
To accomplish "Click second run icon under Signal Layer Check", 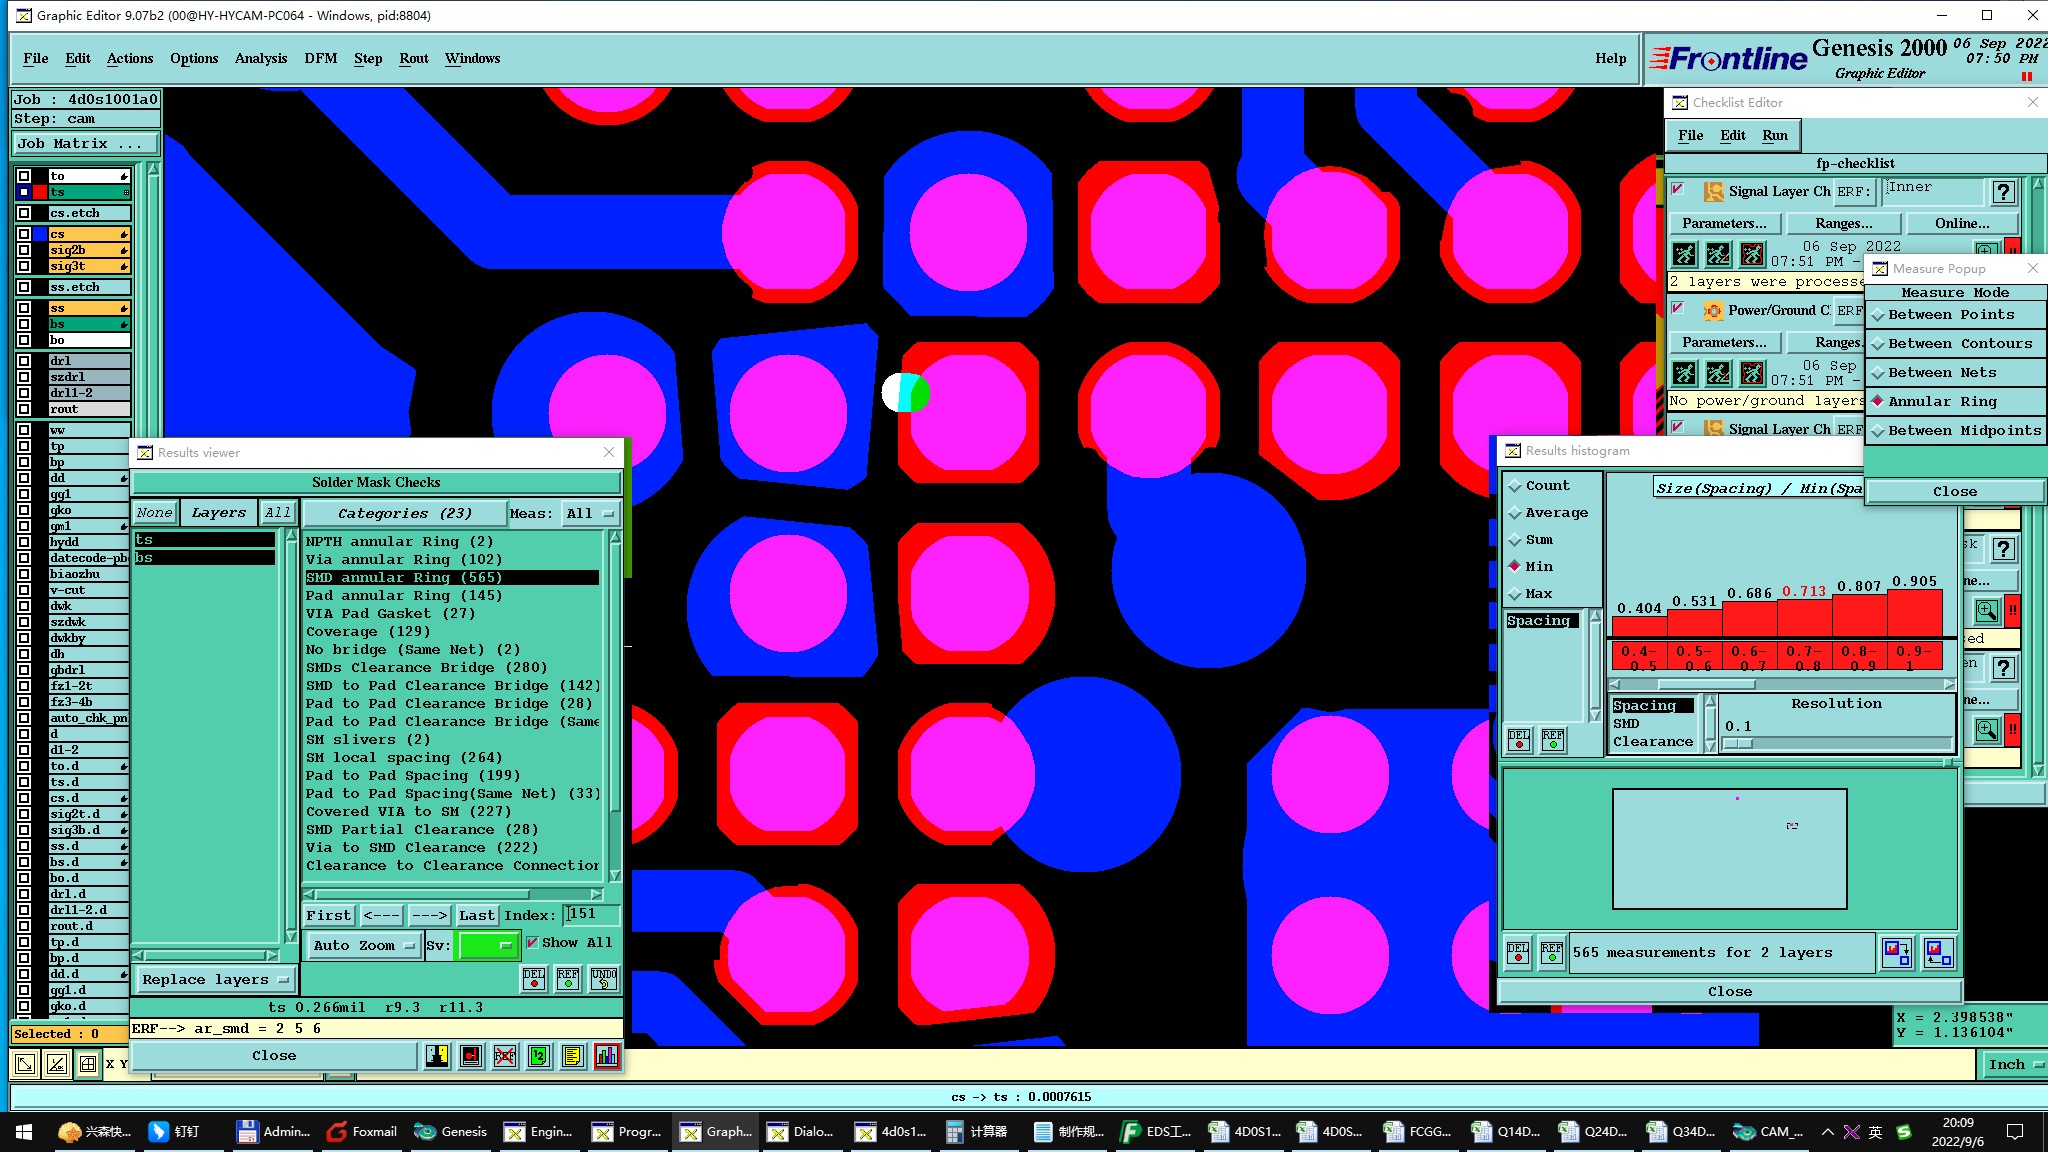I will (x=1718, y=254).
